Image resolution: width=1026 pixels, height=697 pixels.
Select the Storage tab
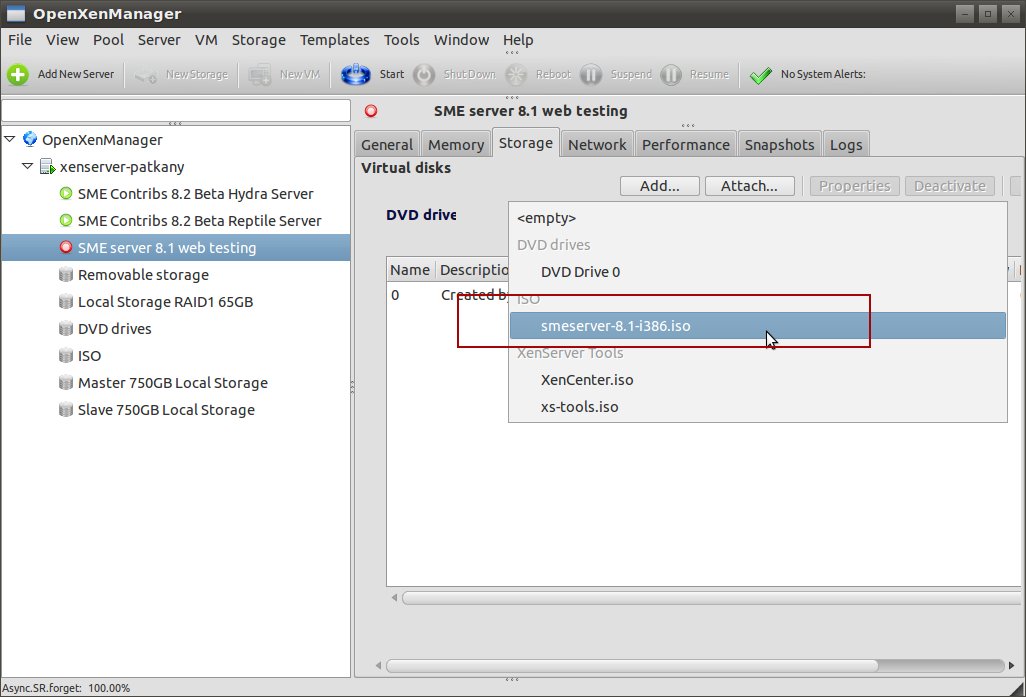click(x=525, y=143)
